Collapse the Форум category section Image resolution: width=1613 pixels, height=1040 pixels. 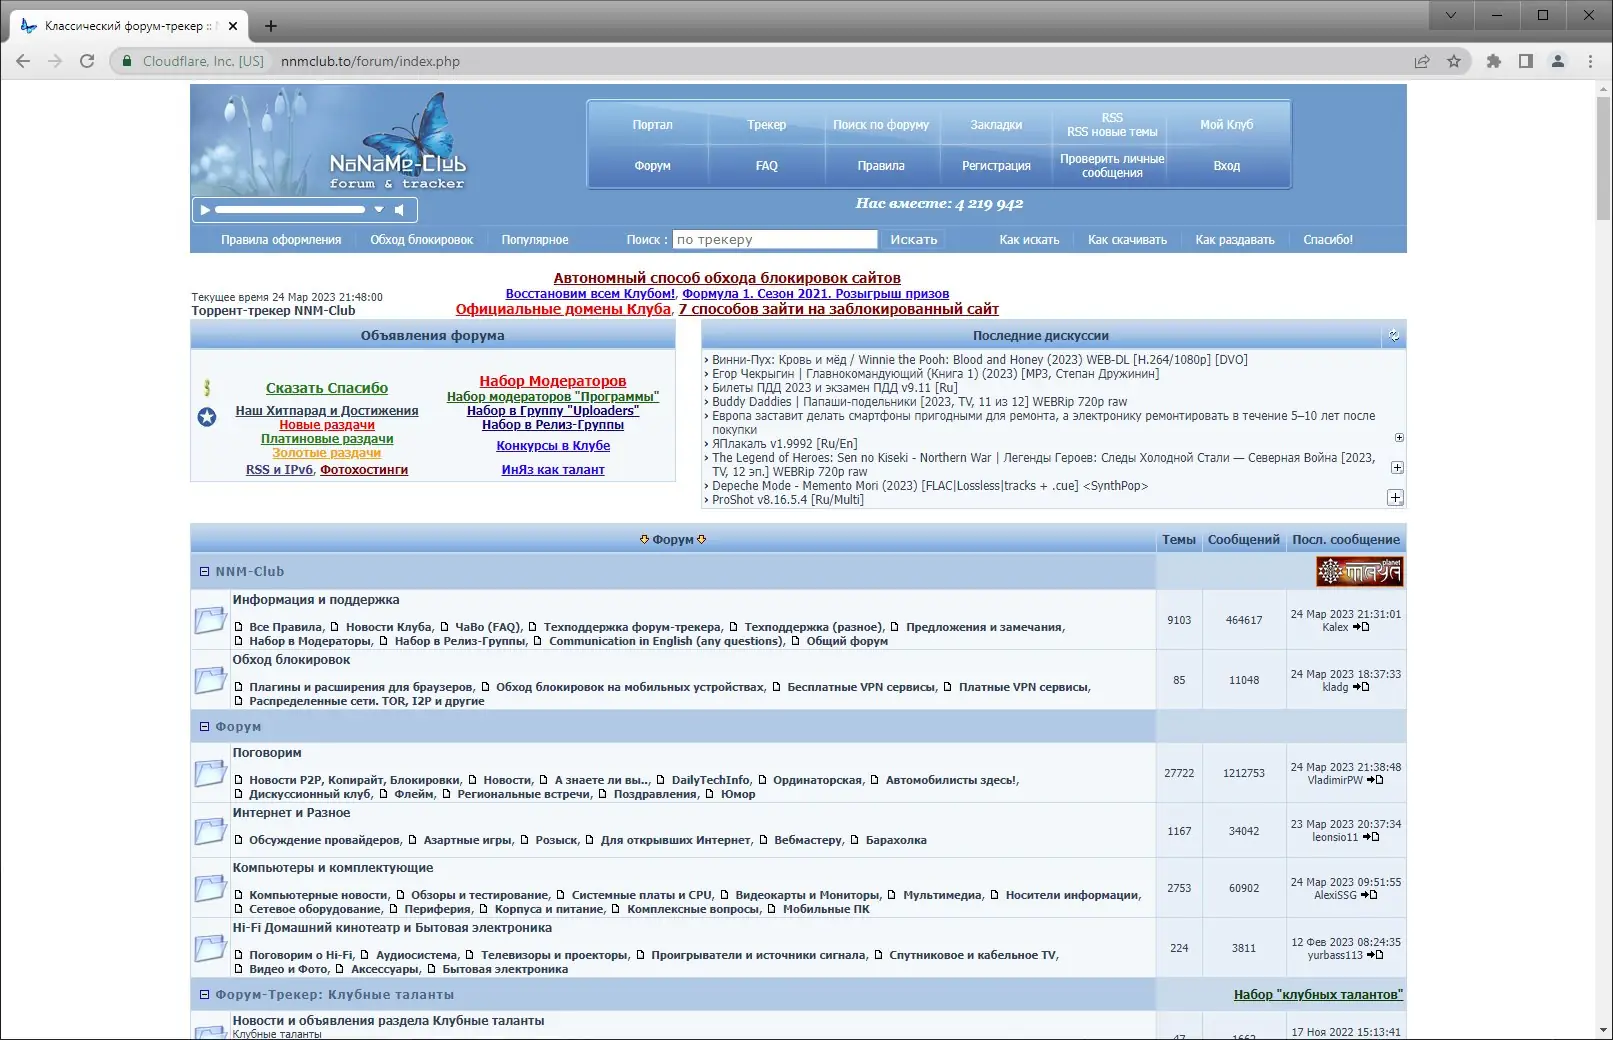pyautogui.click(x=204, y=727)
